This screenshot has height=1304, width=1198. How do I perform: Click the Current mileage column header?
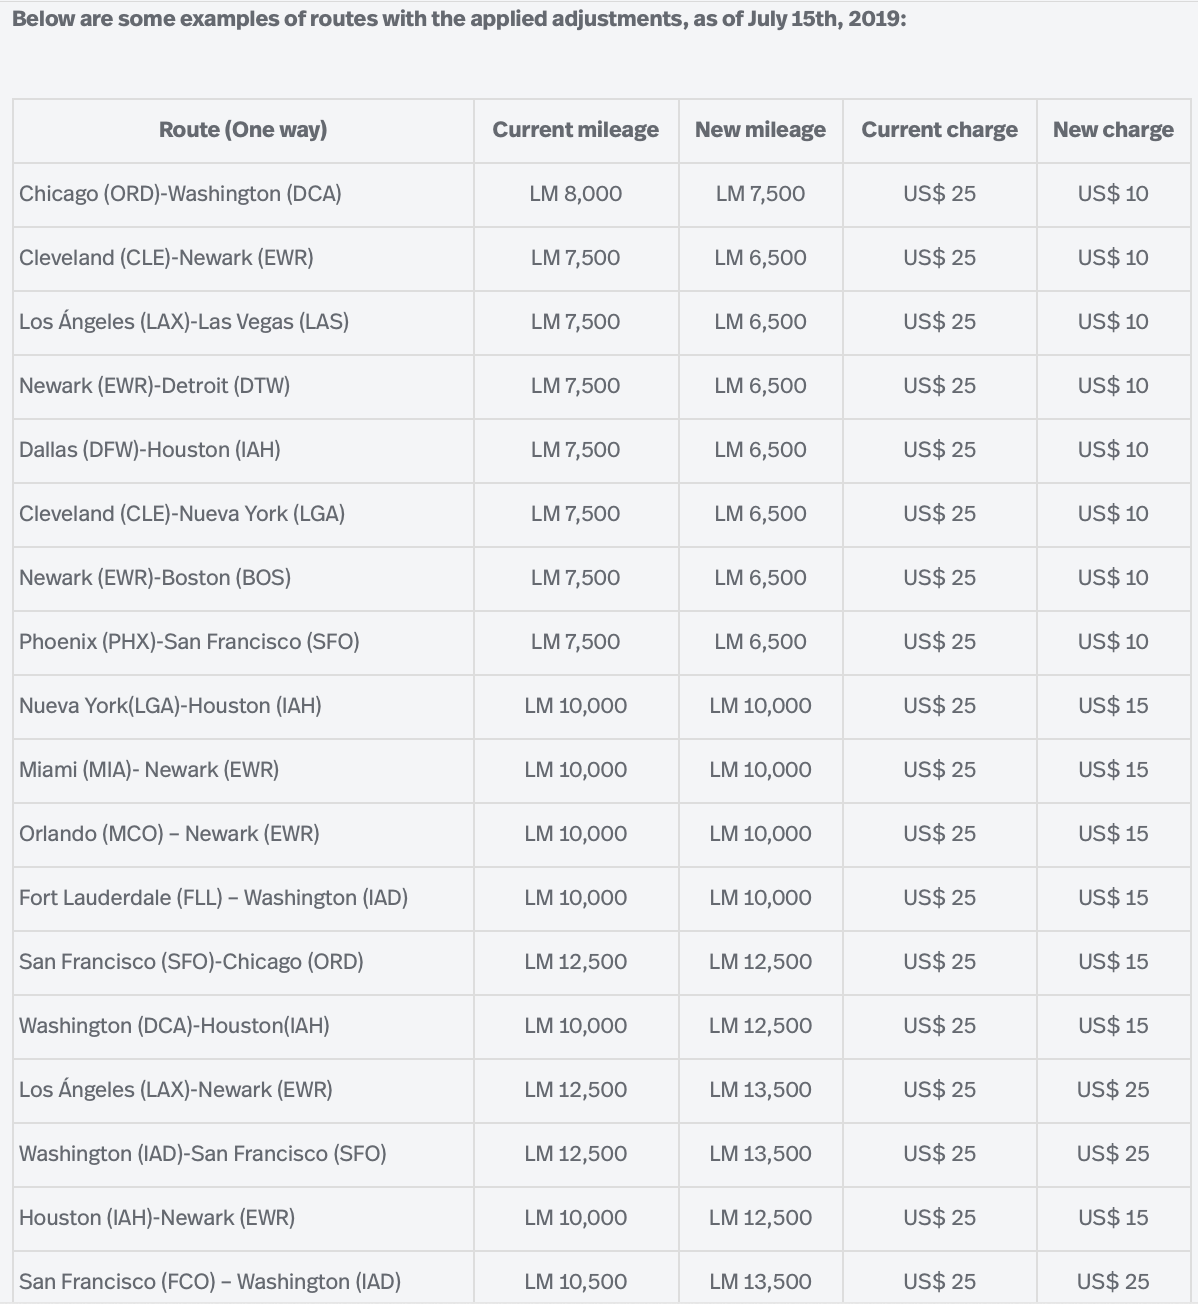pos(575,130)
